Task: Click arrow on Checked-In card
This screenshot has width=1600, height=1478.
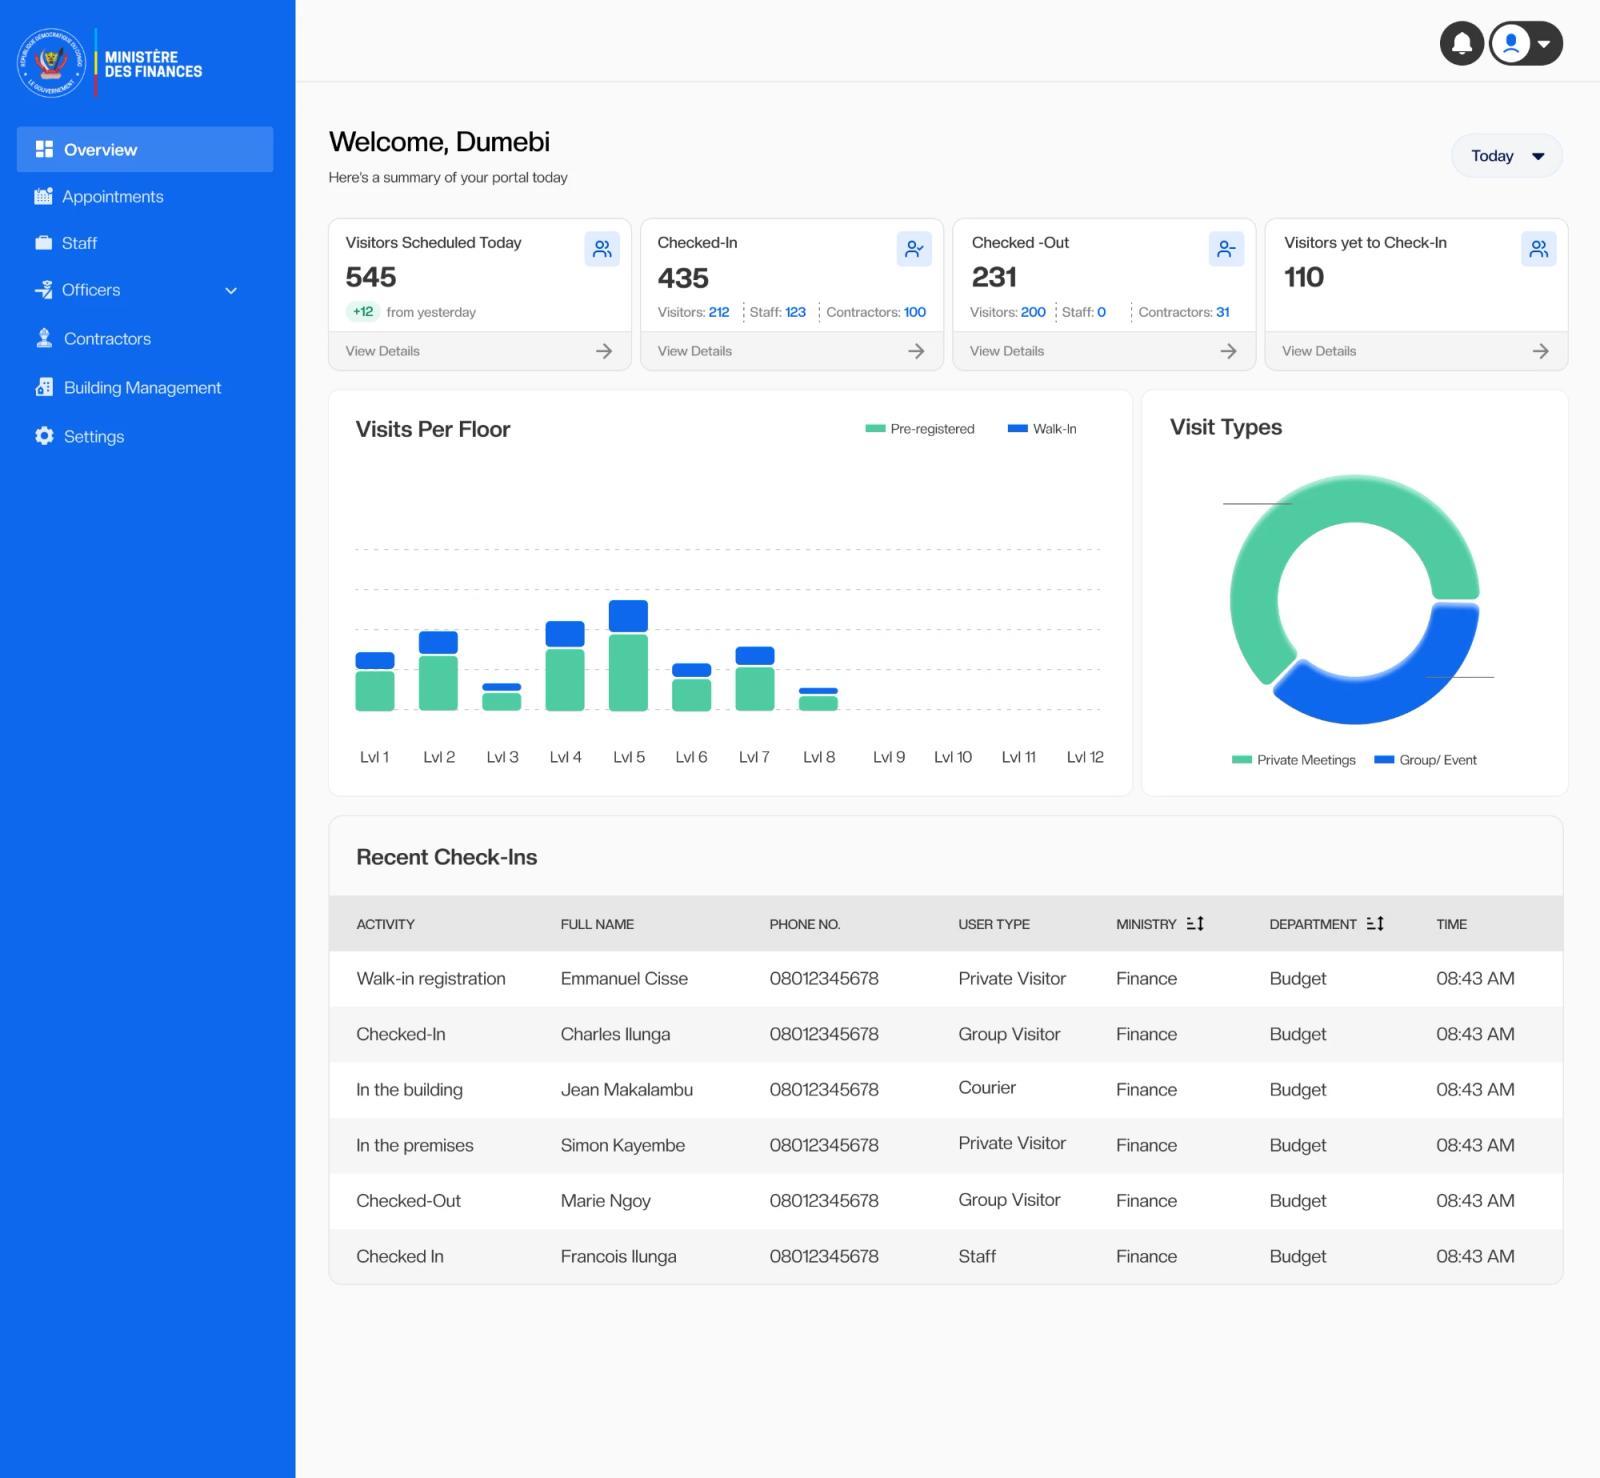Action: click(916, 351)
